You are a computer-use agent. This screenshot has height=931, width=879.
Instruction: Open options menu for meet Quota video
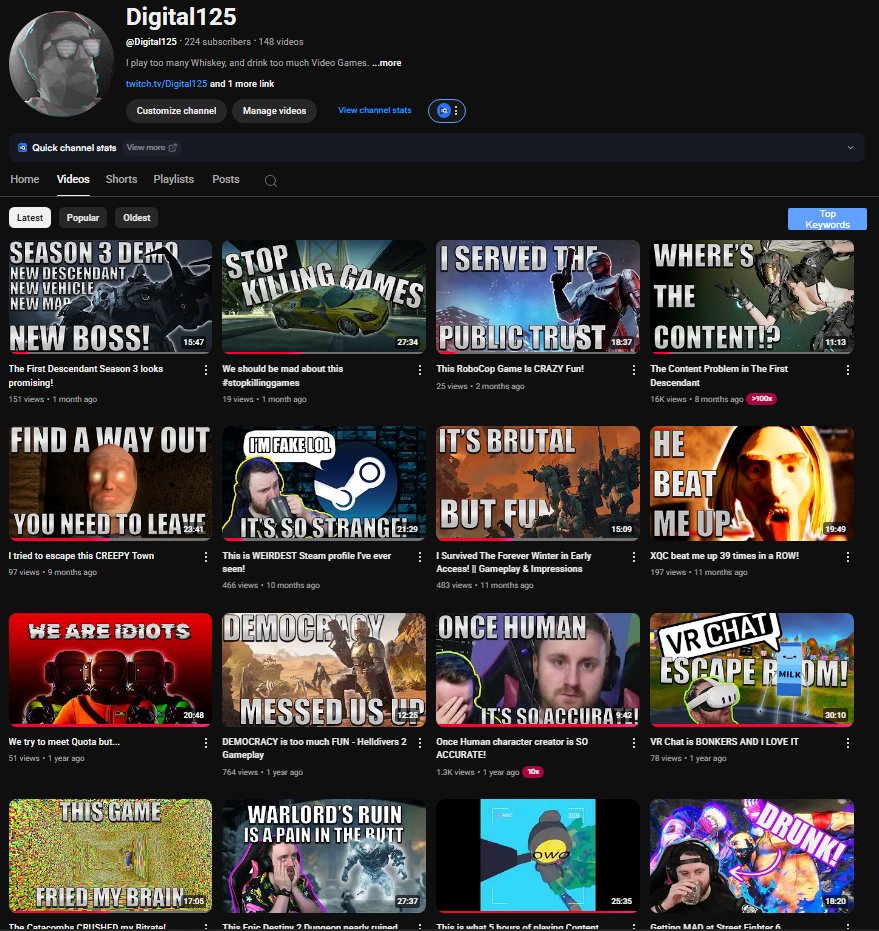coord(206,743)
